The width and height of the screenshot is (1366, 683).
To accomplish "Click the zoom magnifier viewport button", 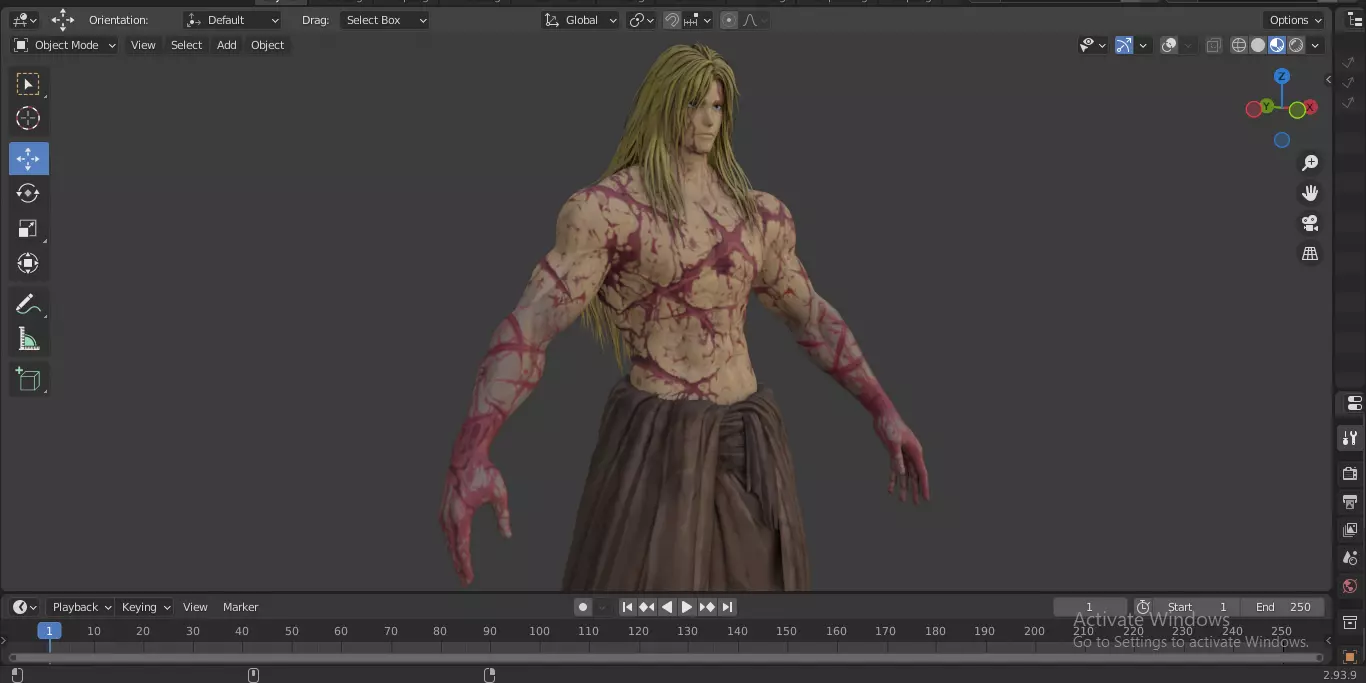I will coord(1310,163).
